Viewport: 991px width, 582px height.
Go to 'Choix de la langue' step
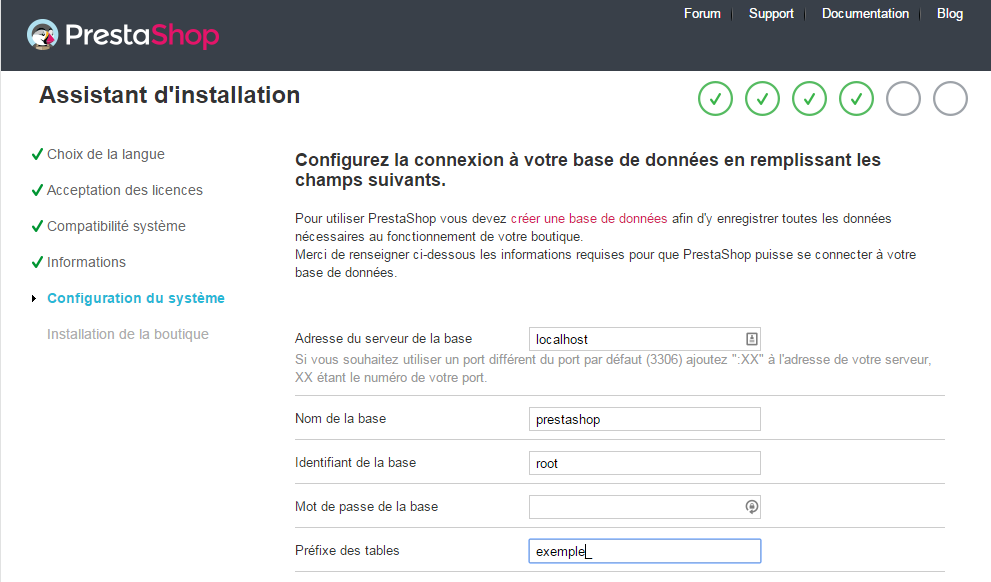click(106, 154)
